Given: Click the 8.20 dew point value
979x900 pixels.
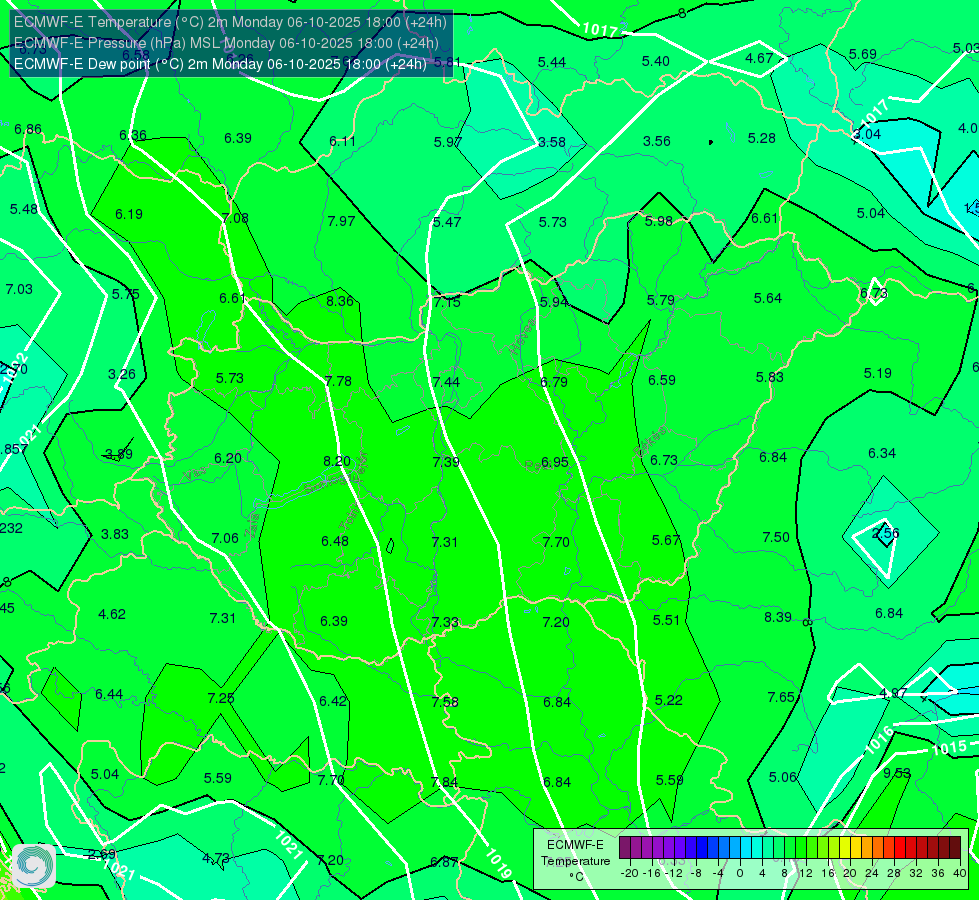Looking at the screenshot, I should 337,461.
